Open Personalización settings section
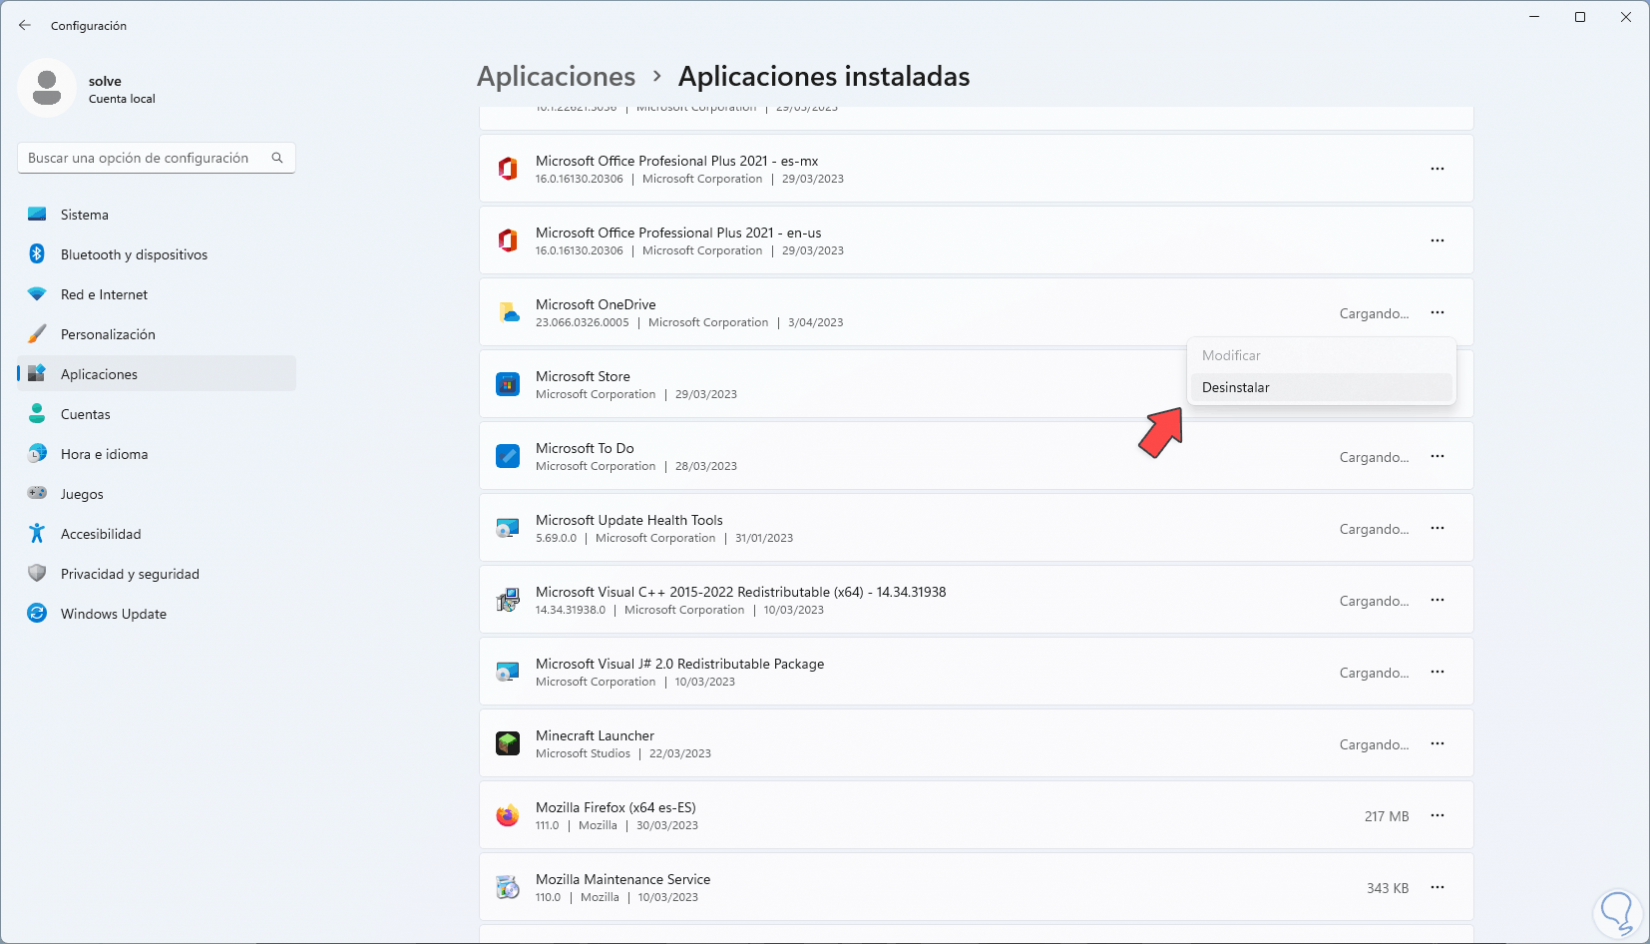The width and height of the screenshot is (1650, 944). [108, 334]
